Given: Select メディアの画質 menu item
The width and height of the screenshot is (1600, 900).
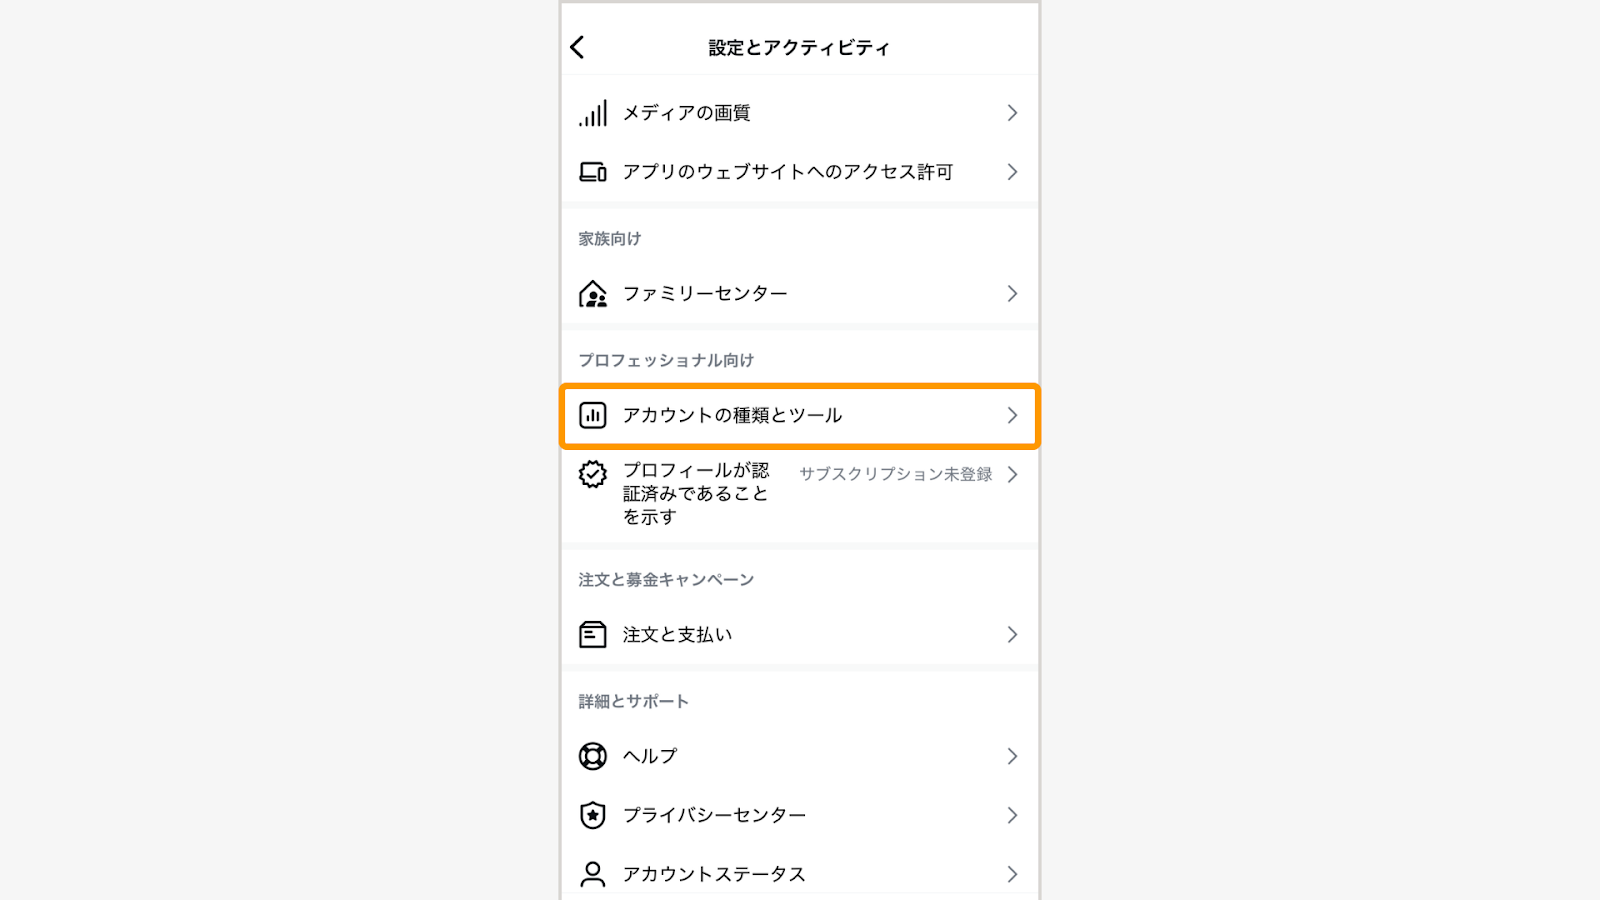Looking at the screenshot, I should (800, 113).
